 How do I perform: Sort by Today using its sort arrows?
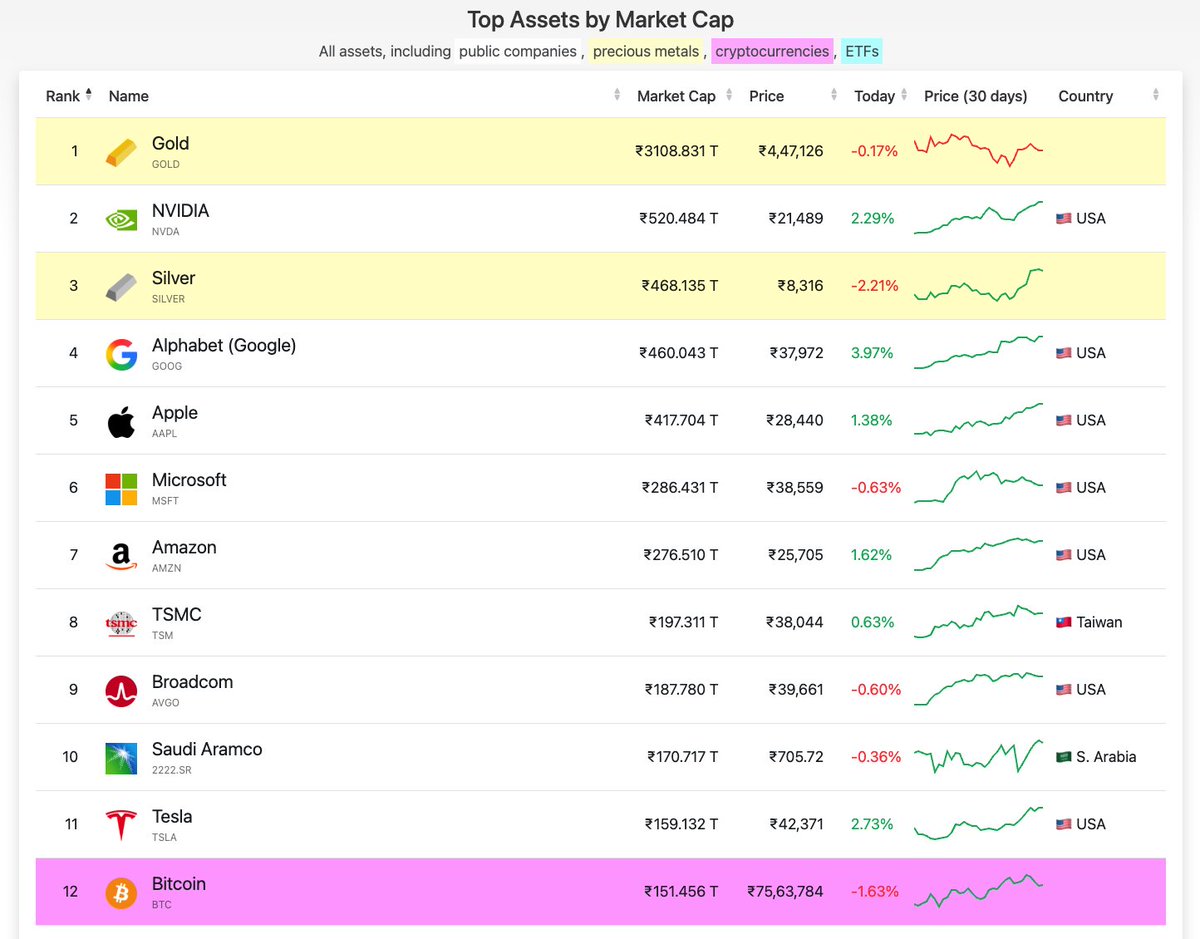pyautogui.click(x=904, y=96)
